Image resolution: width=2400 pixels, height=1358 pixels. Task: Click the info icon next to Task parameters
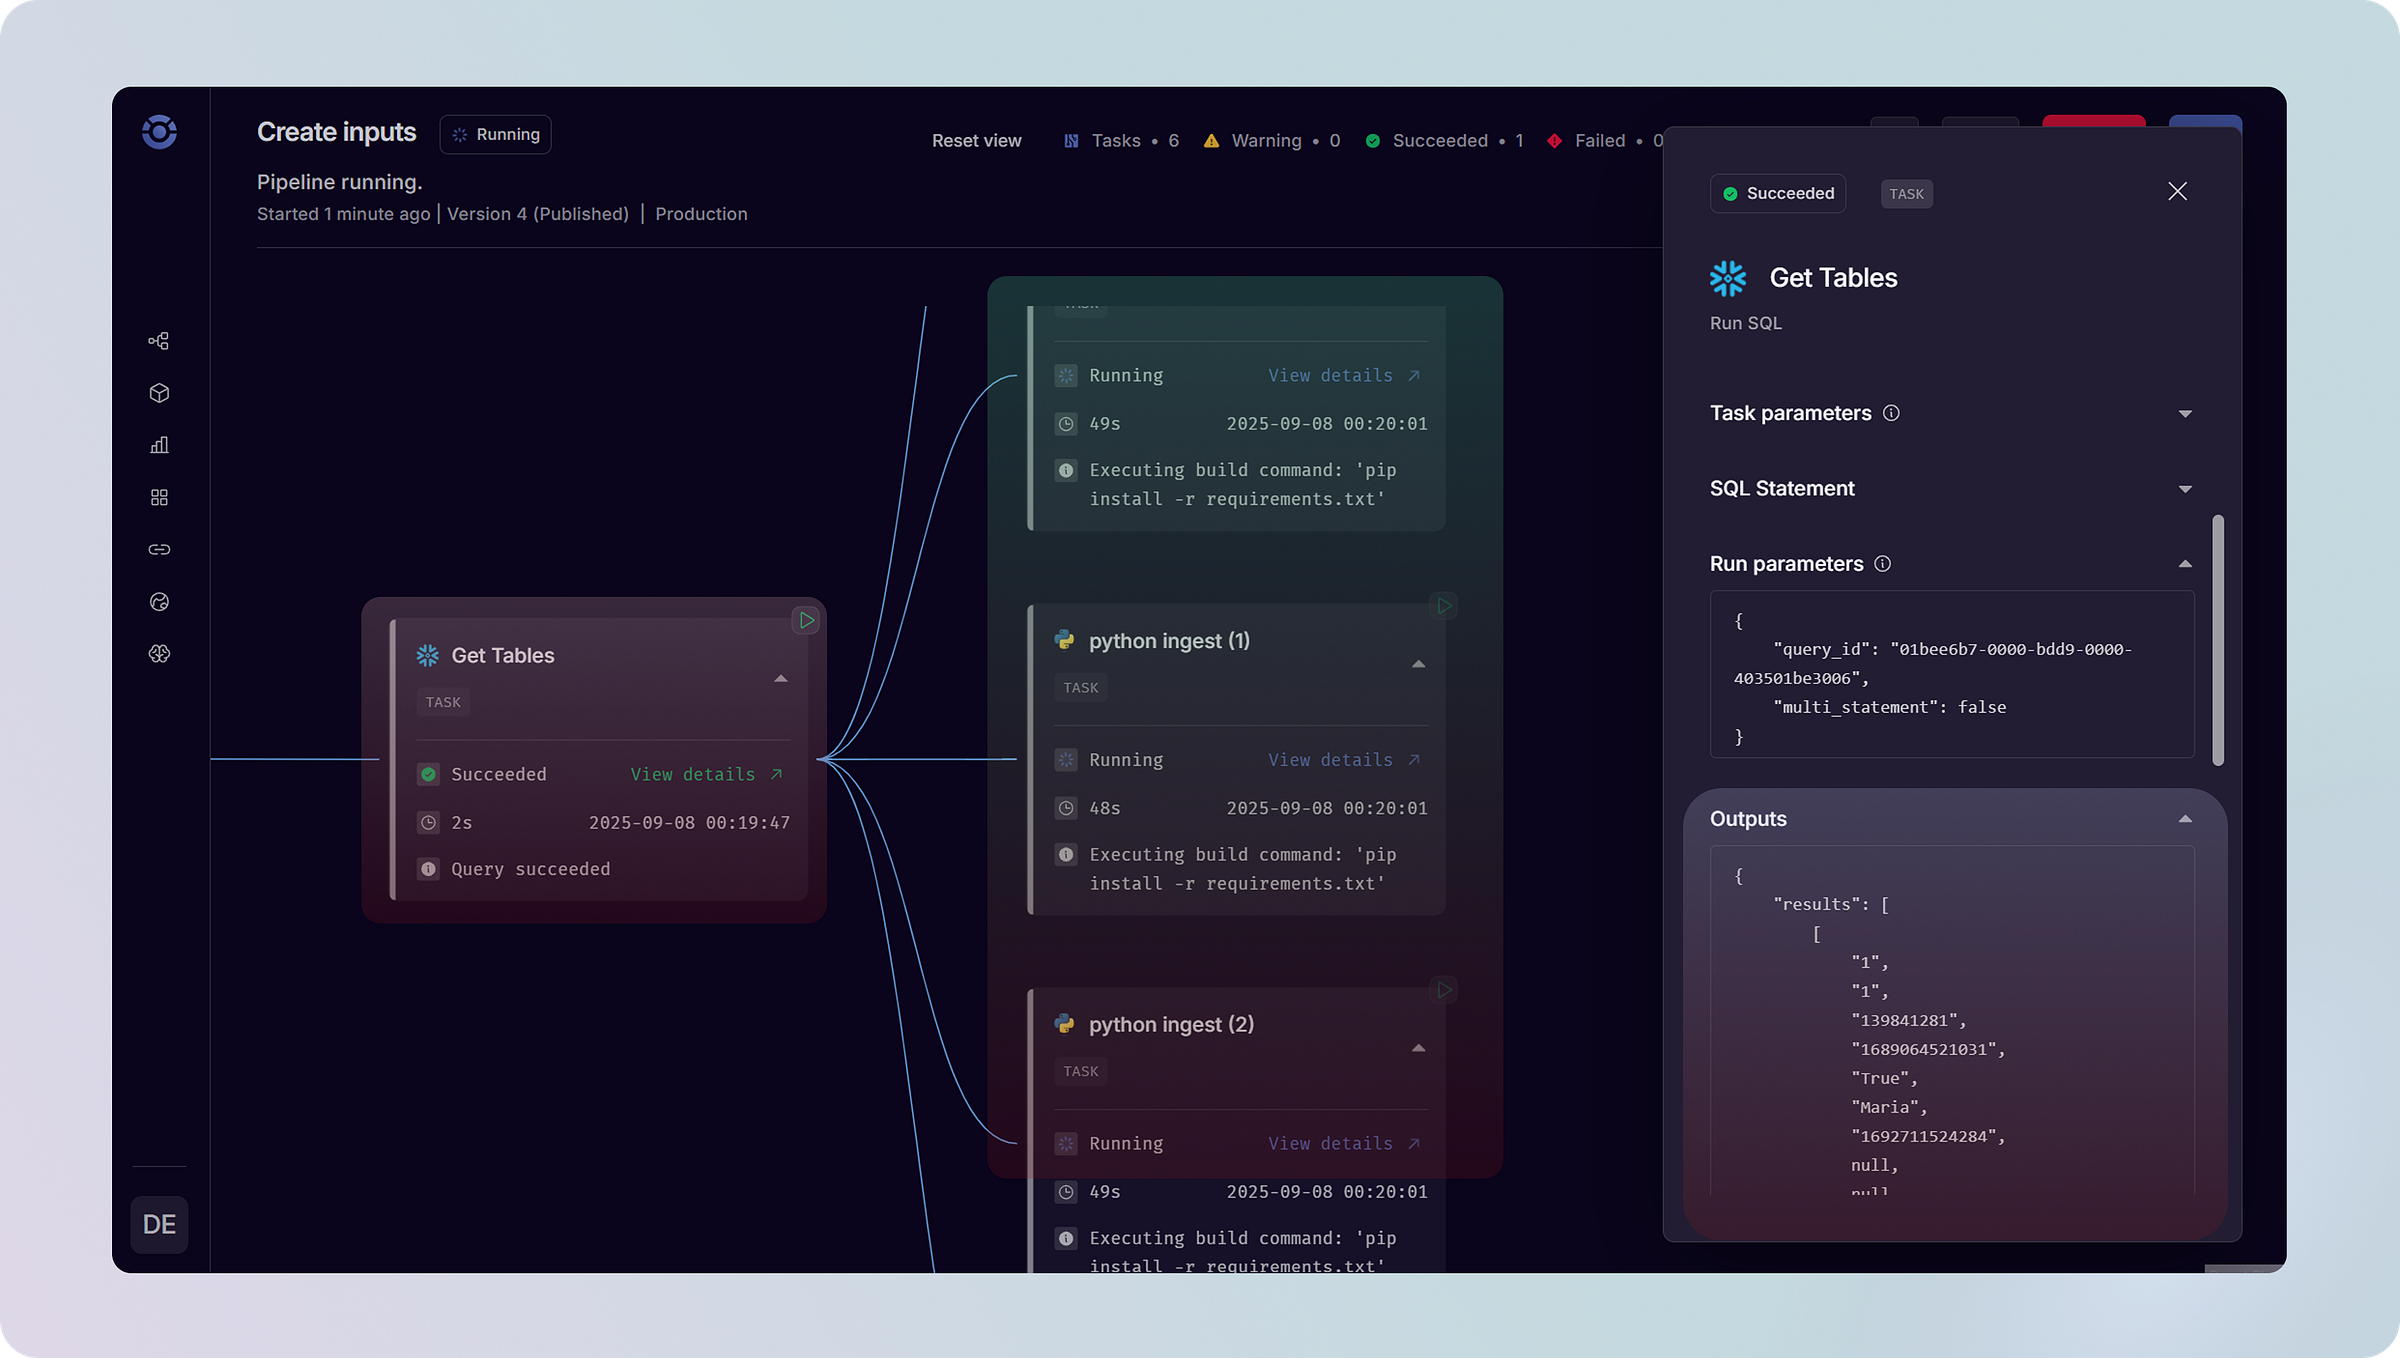(x=1890, y=413)
